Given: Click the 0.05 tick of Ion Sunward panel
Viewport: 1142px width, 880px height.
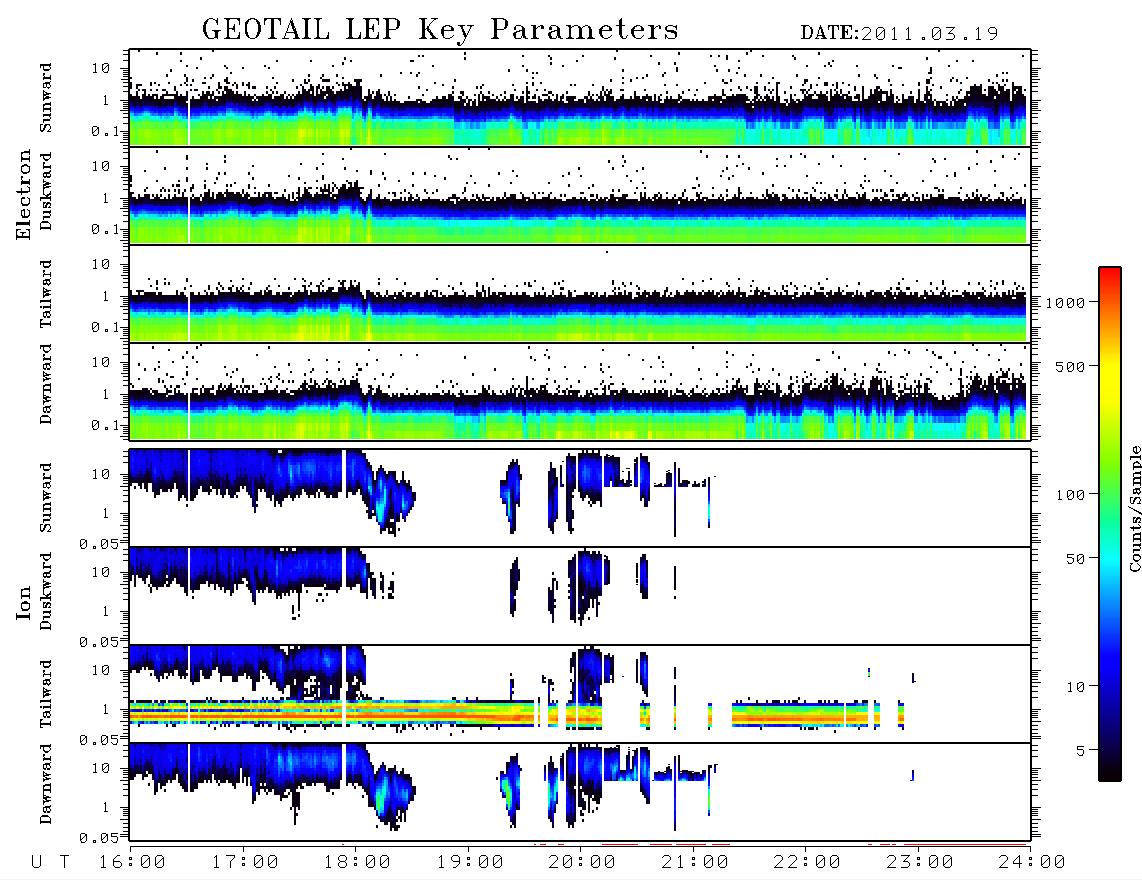Looking at the screenshot, I should (x=99, y=544).
